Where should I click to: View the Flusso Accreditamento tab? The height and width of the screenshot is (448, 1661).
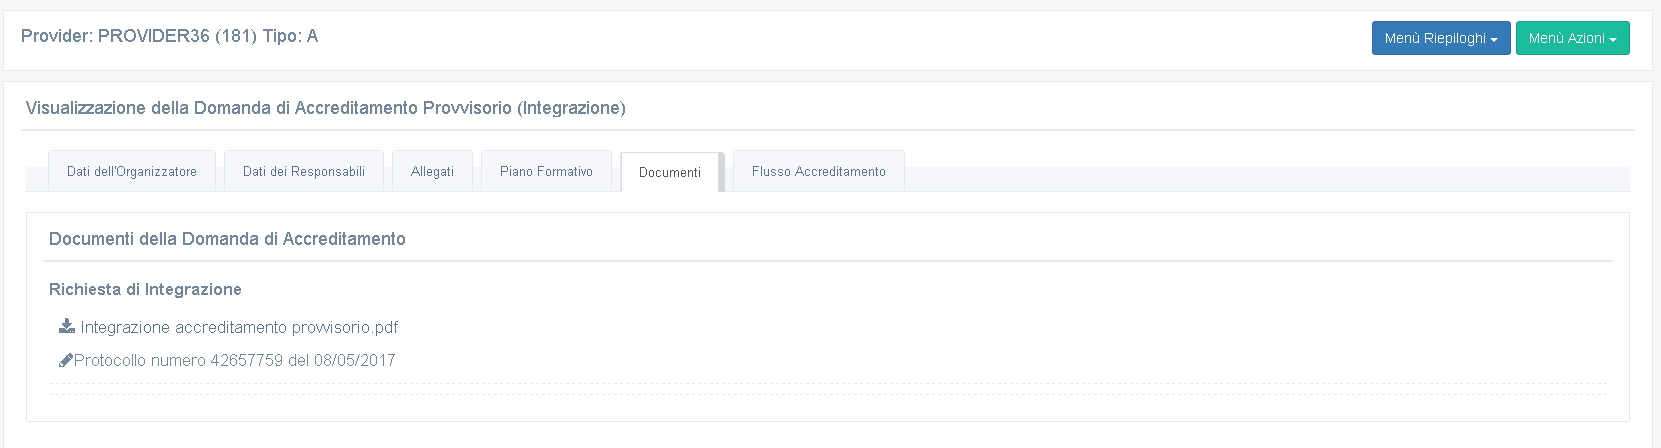pyautogui.click(x=819, y=171)
